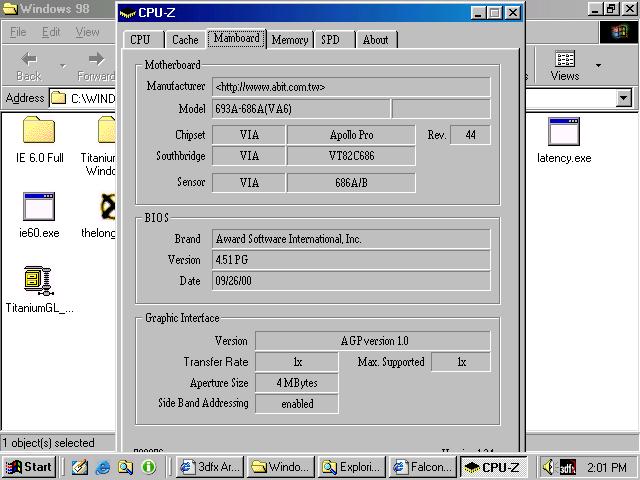640x480 pixels.
Task: Open the SPD tab
Action: coord(329,40)
